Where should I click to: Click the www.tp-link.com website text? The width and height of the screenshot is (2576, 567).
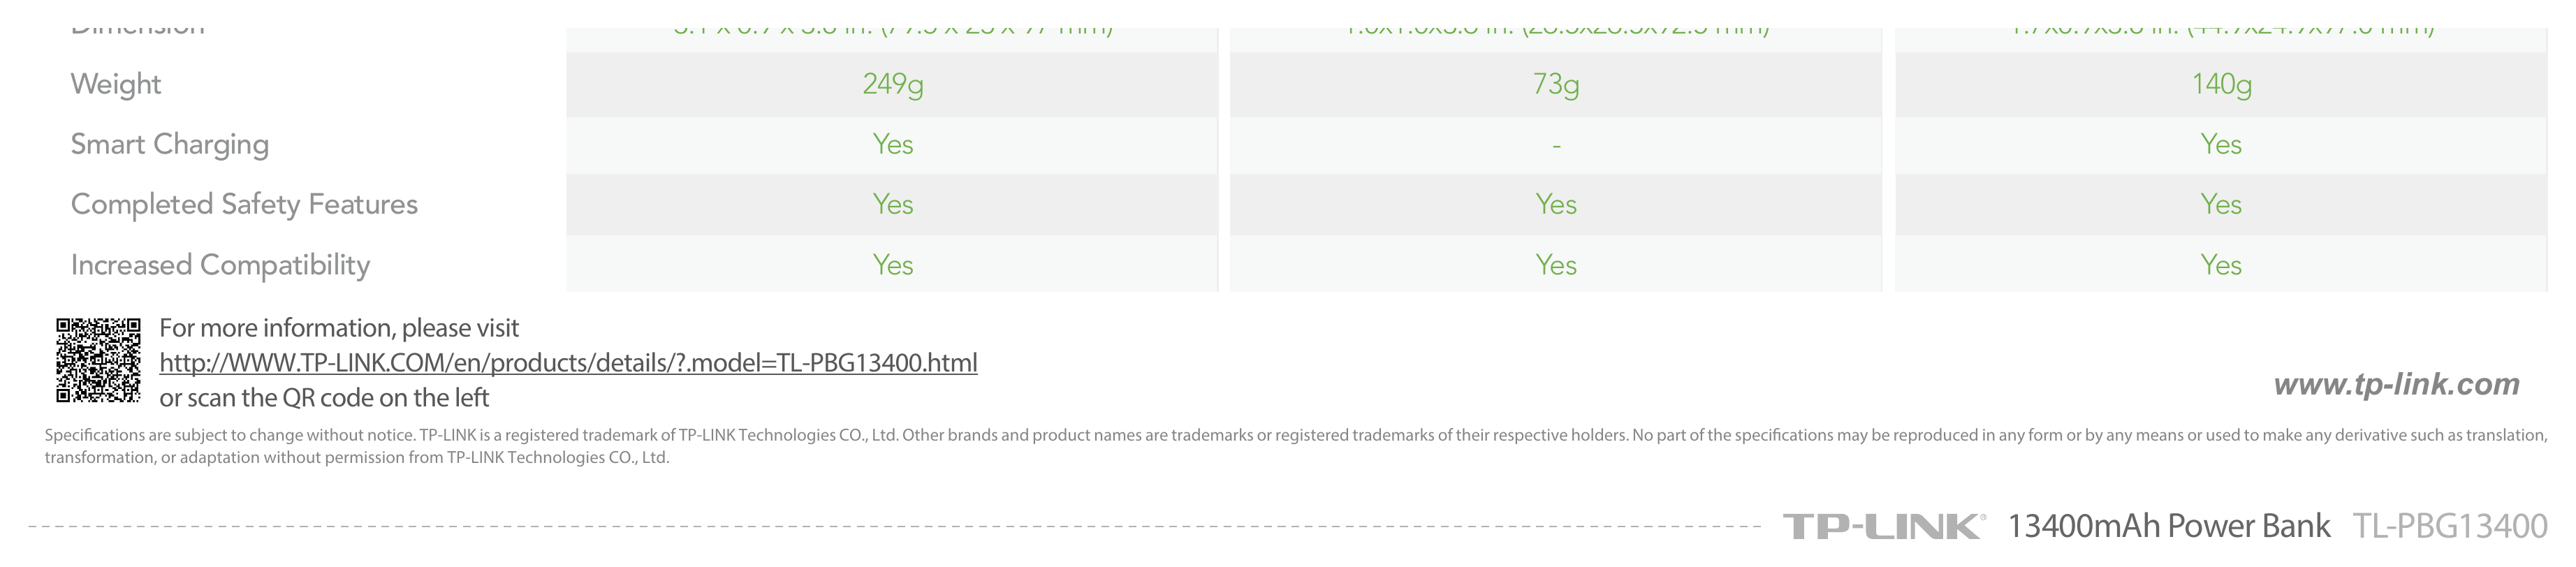click(2396, 384)
